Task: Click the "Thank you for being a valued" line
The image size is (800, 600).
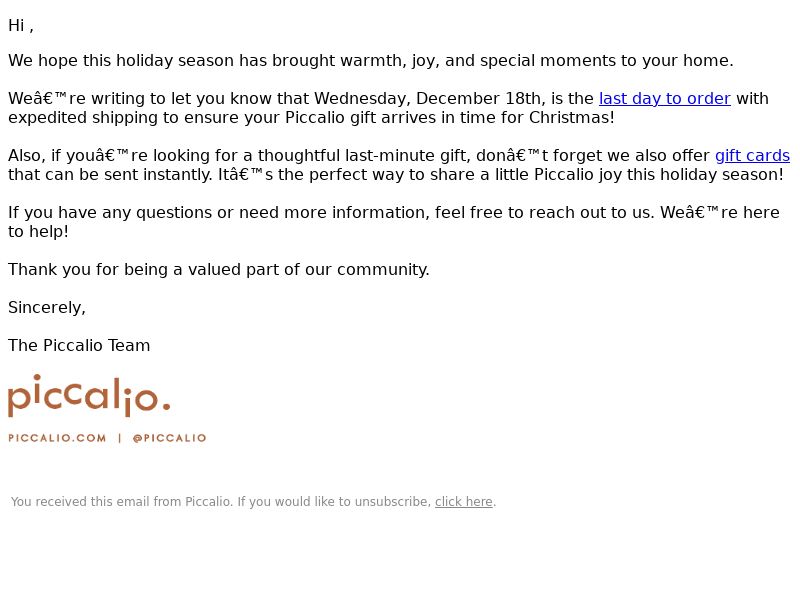Action: tap(219, 269)
